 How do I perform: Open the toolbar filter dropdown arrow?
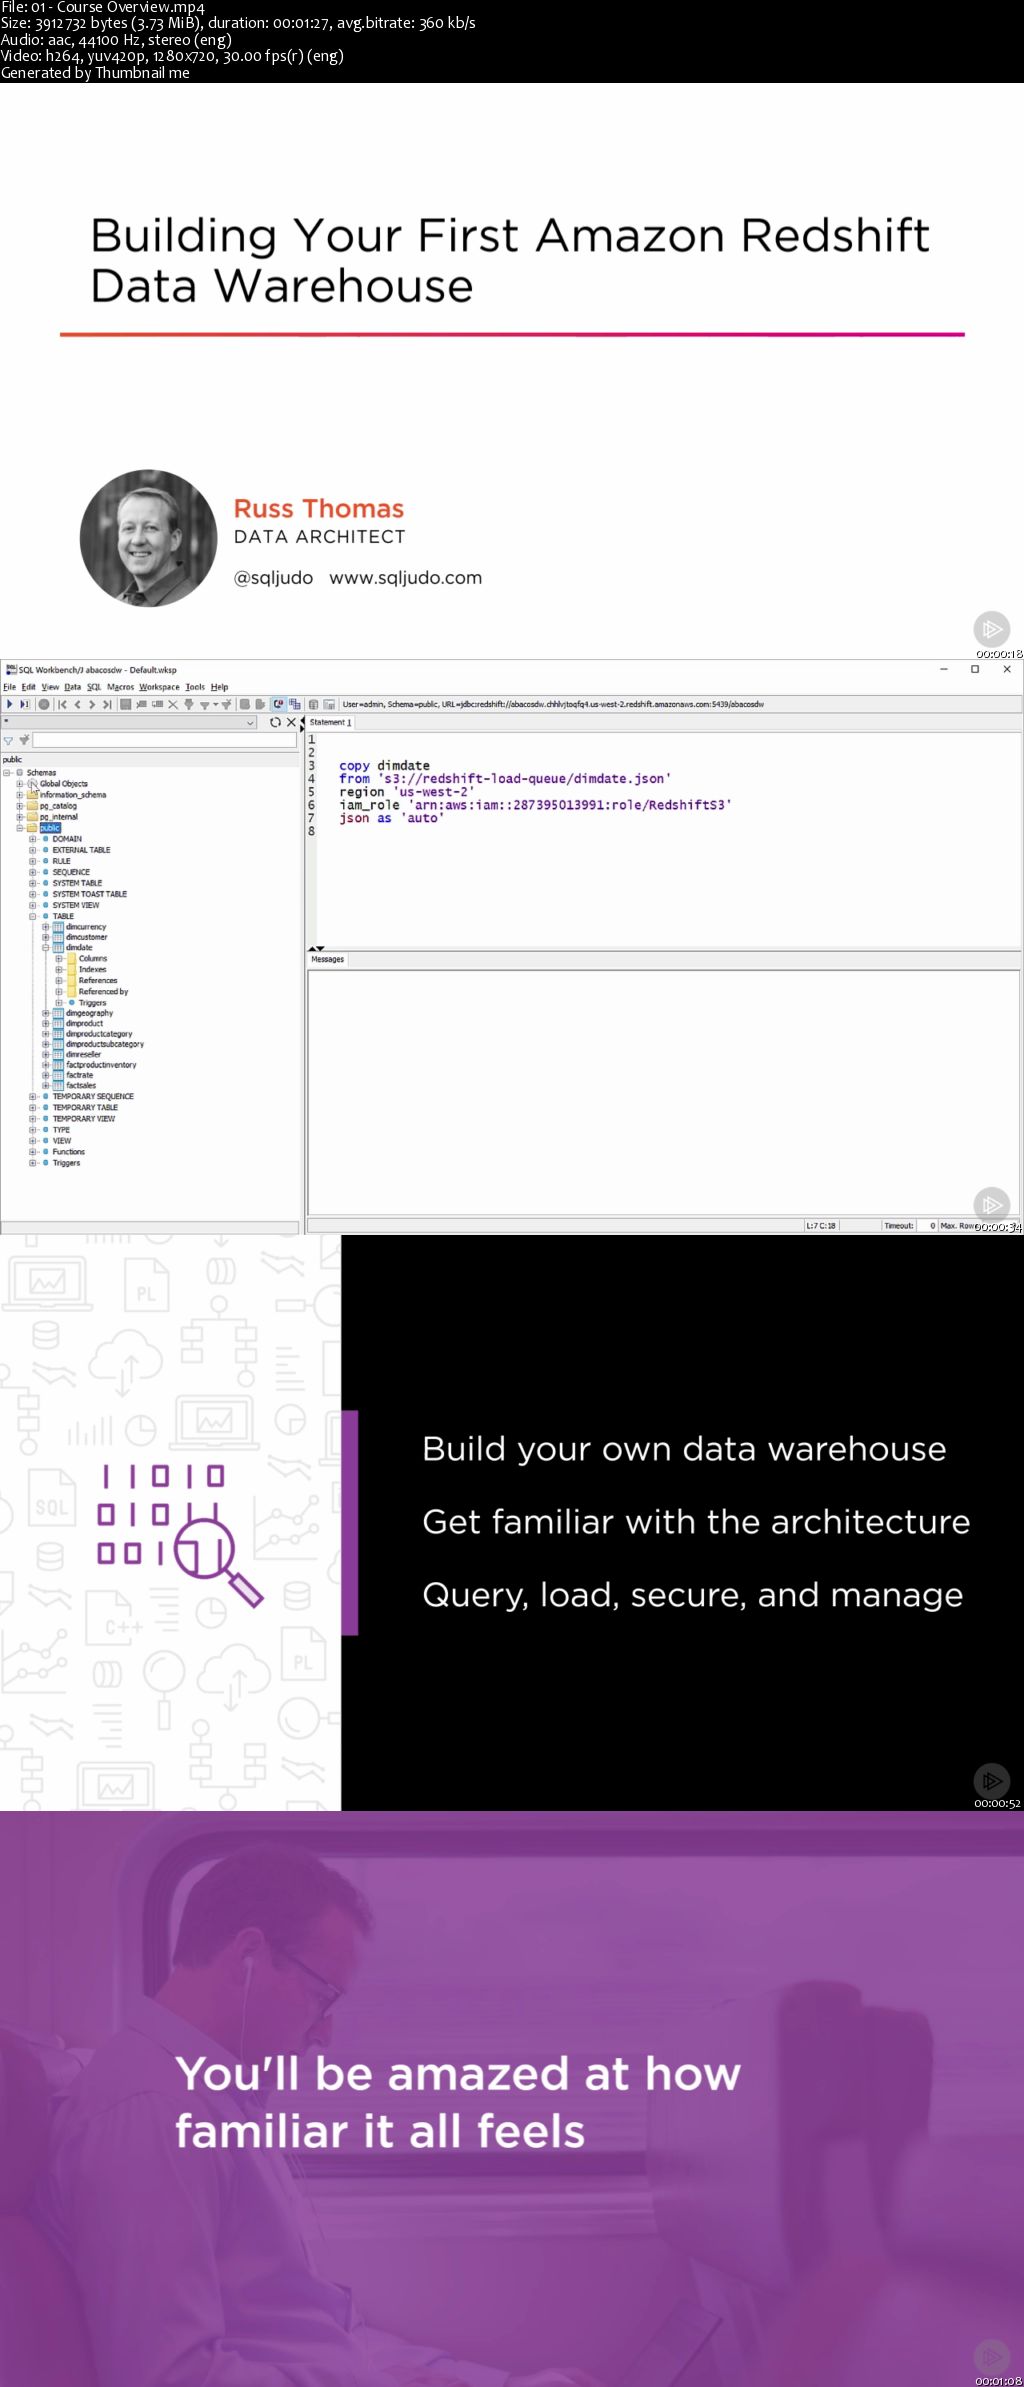tap(215, 704)
